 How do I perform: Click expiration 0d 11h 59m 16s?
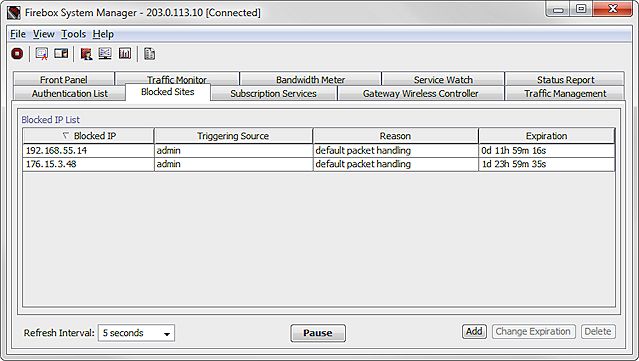(546, 150)
